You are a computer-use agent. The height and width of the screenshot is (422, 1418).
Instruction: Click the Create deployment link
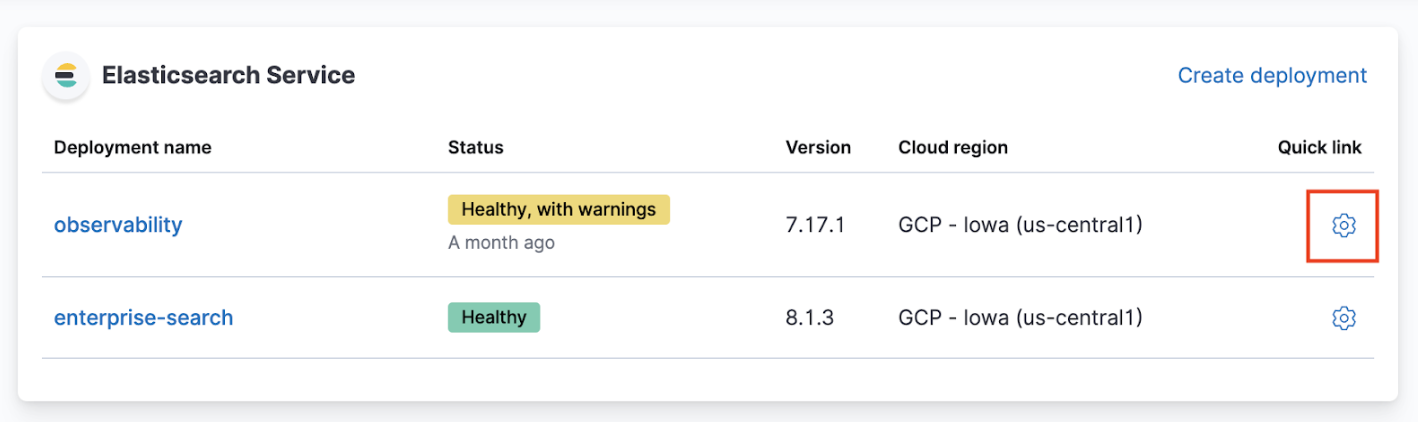click(x=1271, y=76)
